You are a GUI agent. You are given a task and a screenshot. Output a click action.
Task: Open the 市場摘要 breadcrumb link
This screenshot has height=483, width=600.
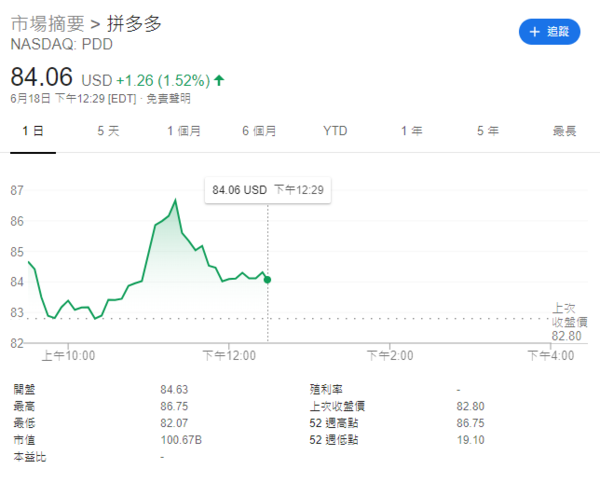pos(47,24)
